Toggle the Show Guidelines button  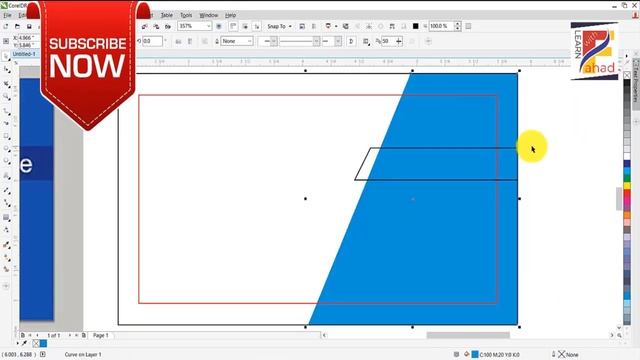click(256, 26)
